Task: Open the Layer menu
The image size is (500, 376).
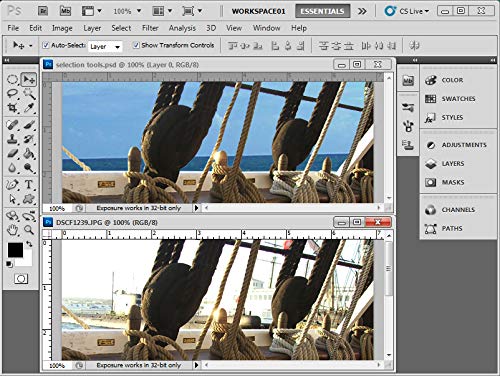Action: [x=92, y=28]
